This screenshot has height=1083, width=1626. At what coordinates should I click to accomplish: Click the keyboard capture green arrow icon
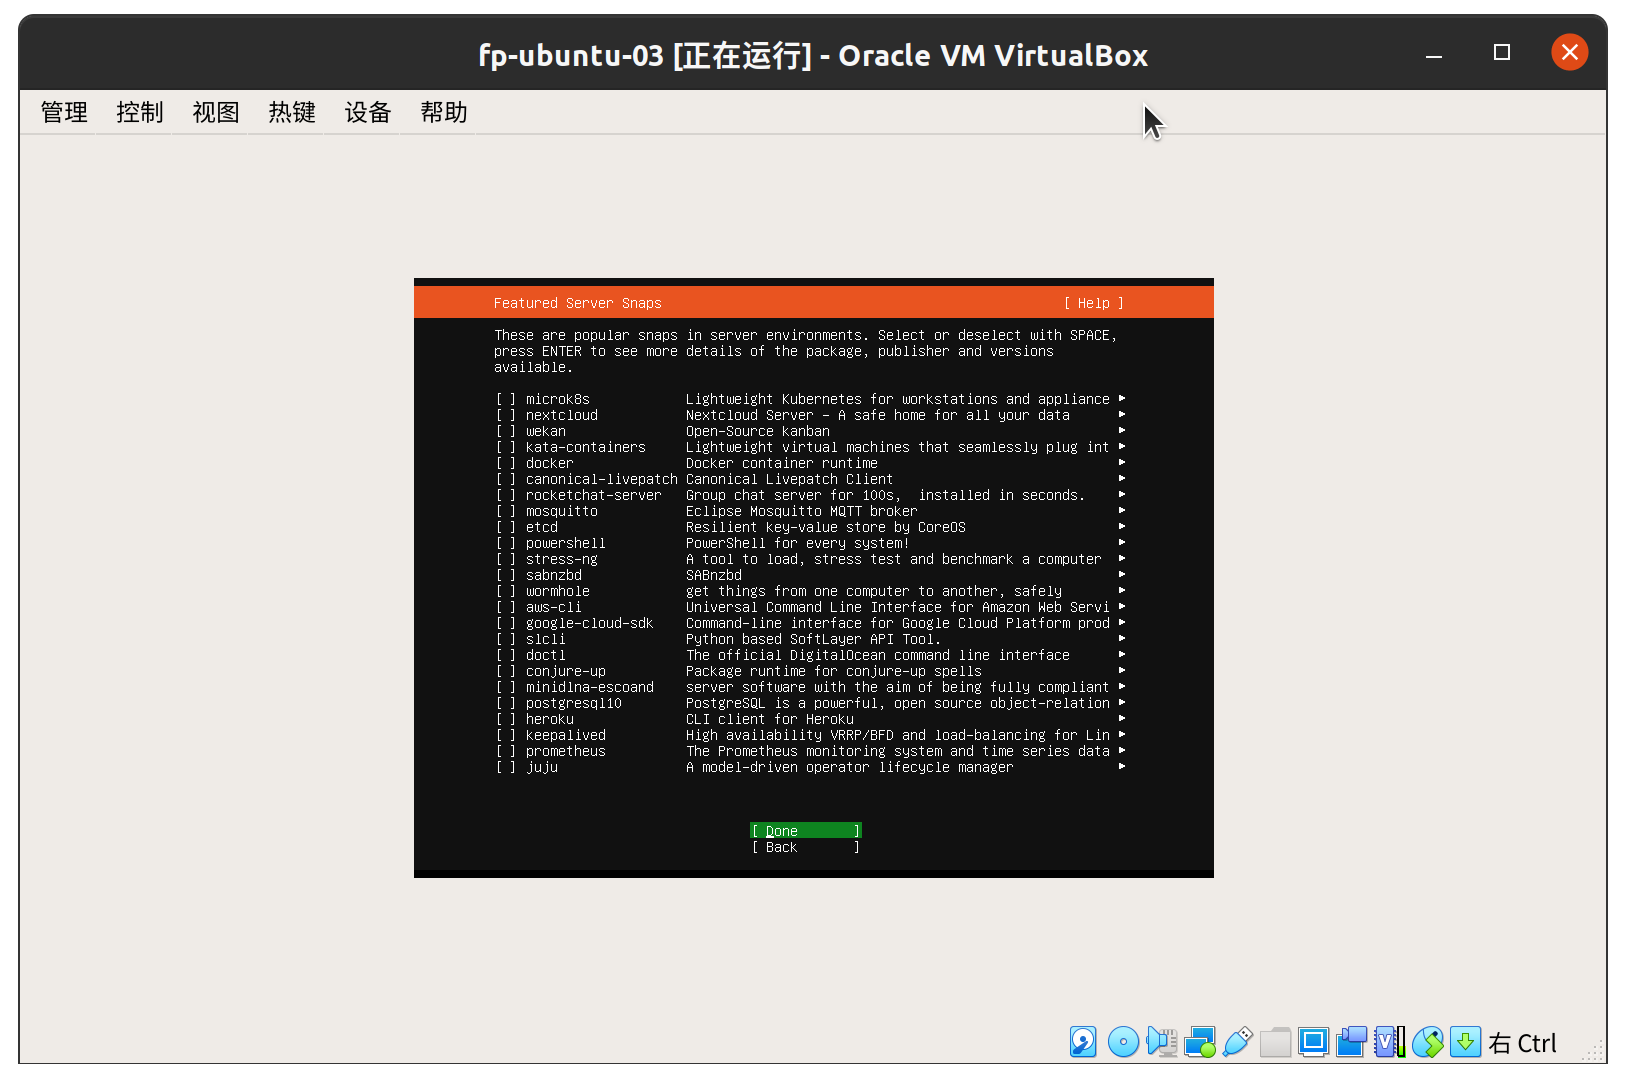point(1465,1042)
